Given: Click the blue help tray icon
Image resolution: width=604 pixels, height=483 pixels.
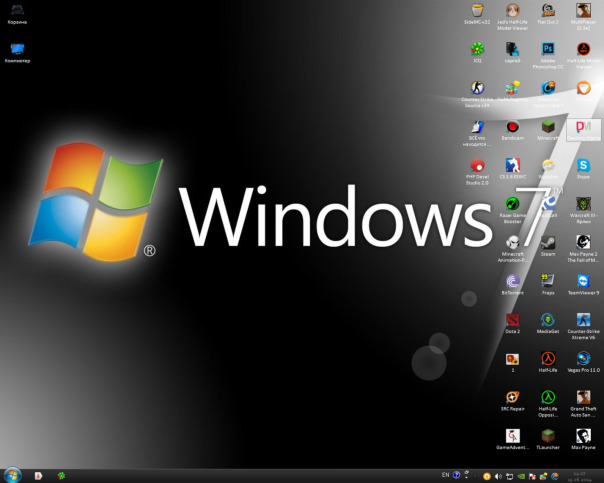Looking at the screenshot, I should (x=456, y=475).
